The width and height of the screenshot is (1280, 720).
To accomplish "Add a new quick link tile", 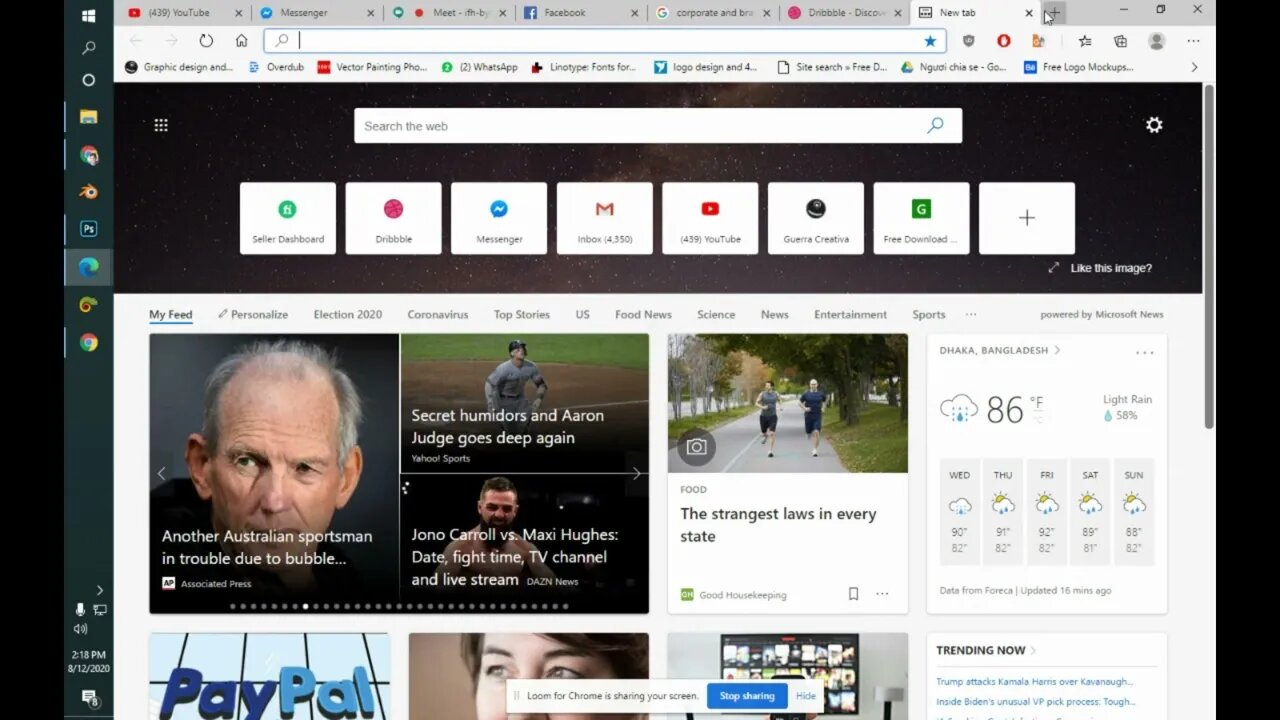I will pos(1027,218).
